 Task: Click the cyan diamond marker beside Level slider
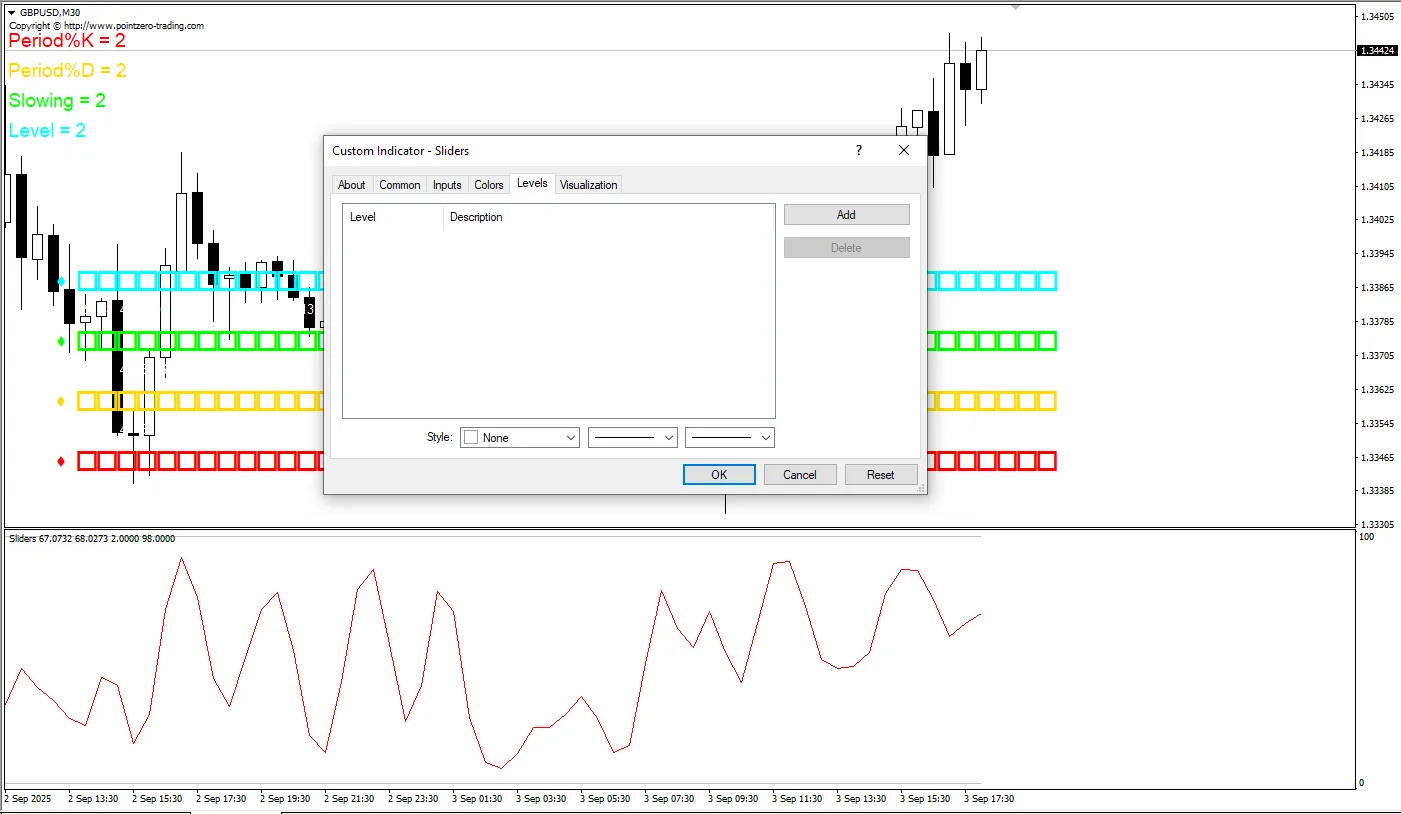(x=62, y=281)
